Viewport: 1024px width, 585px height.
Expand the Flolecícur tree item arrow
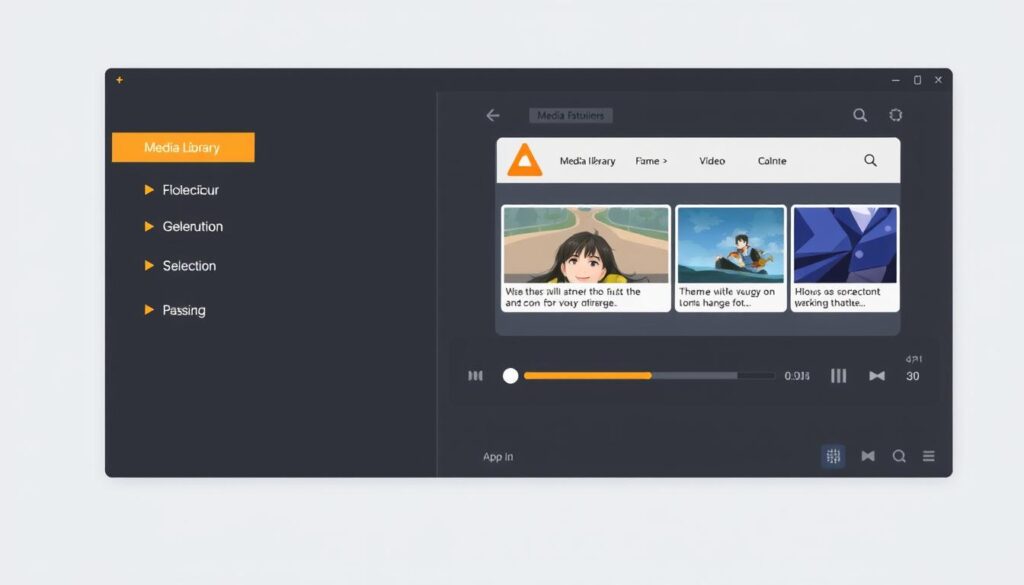(149, 190)
